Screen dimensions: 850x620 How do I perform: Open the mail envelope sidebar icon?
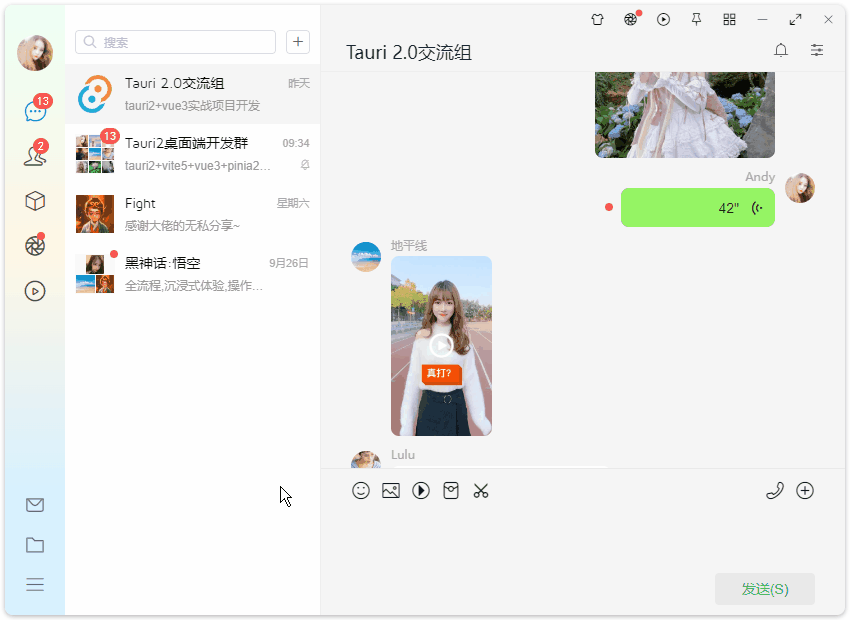(x=35, y=505)
